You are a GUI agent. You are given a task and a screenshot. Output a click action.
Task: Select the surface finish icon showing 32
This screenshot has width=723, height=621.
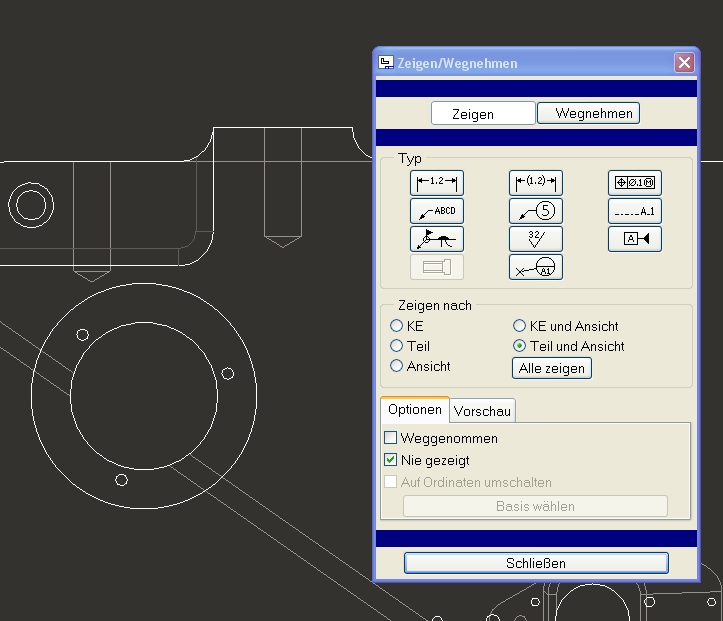[x=536, y=239]
